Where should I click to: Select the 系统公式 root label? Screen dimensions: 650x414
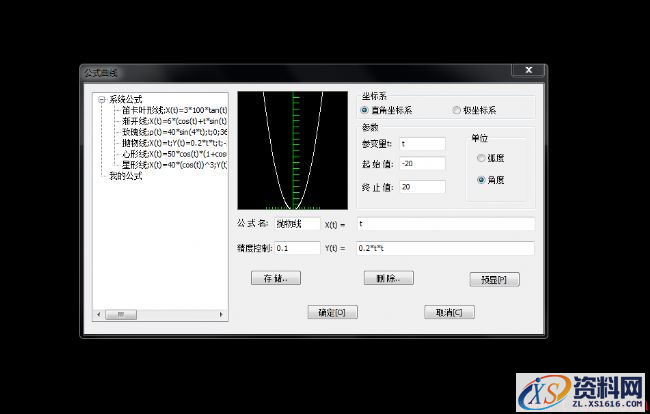(x=126, y=100)
